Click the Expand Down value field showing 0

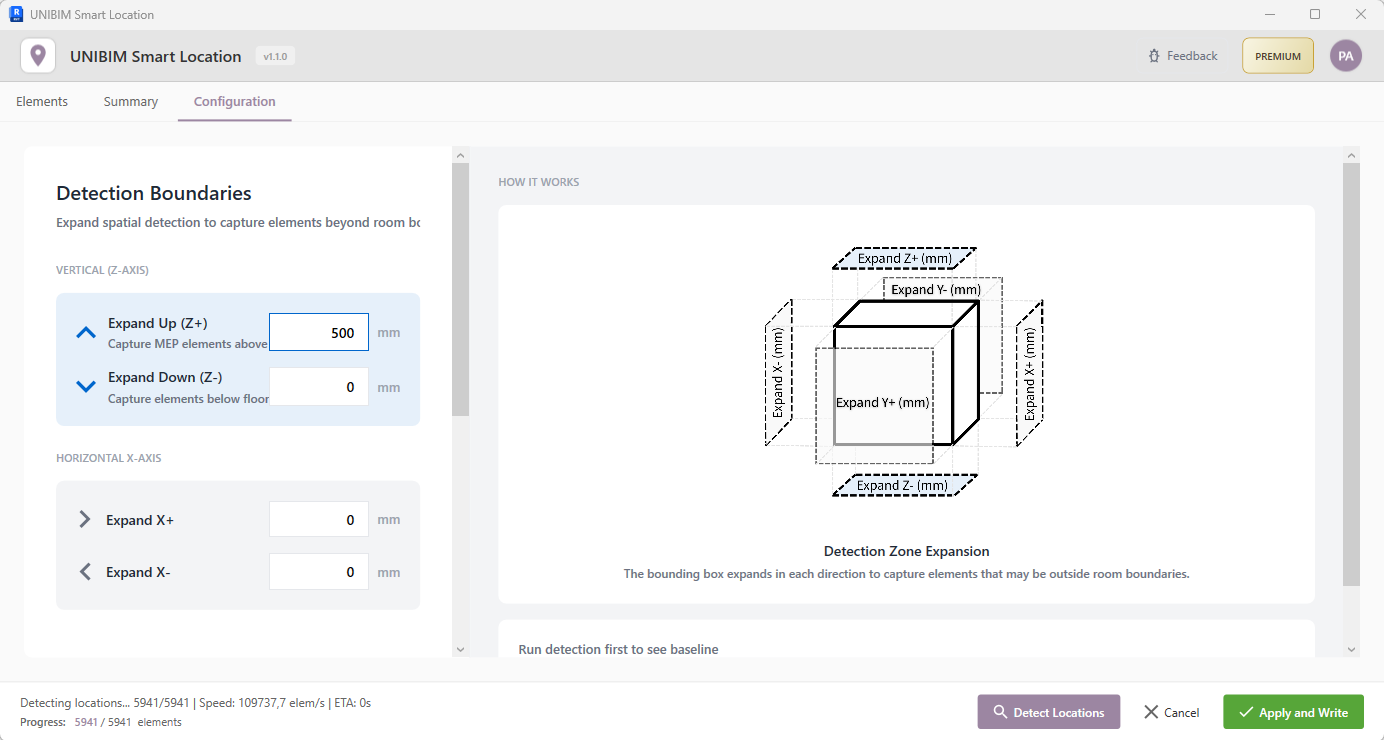pos(319,386)
